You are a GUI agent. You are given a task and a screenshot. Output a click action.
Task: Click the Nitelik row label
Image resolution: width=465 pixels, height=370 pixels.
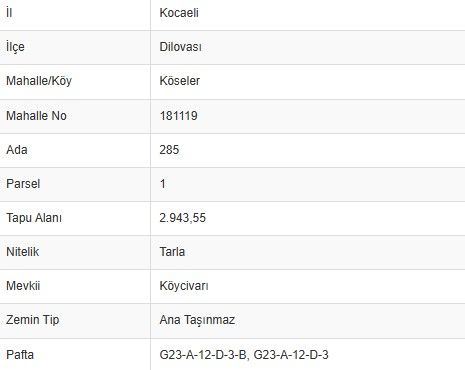(23, 252)
